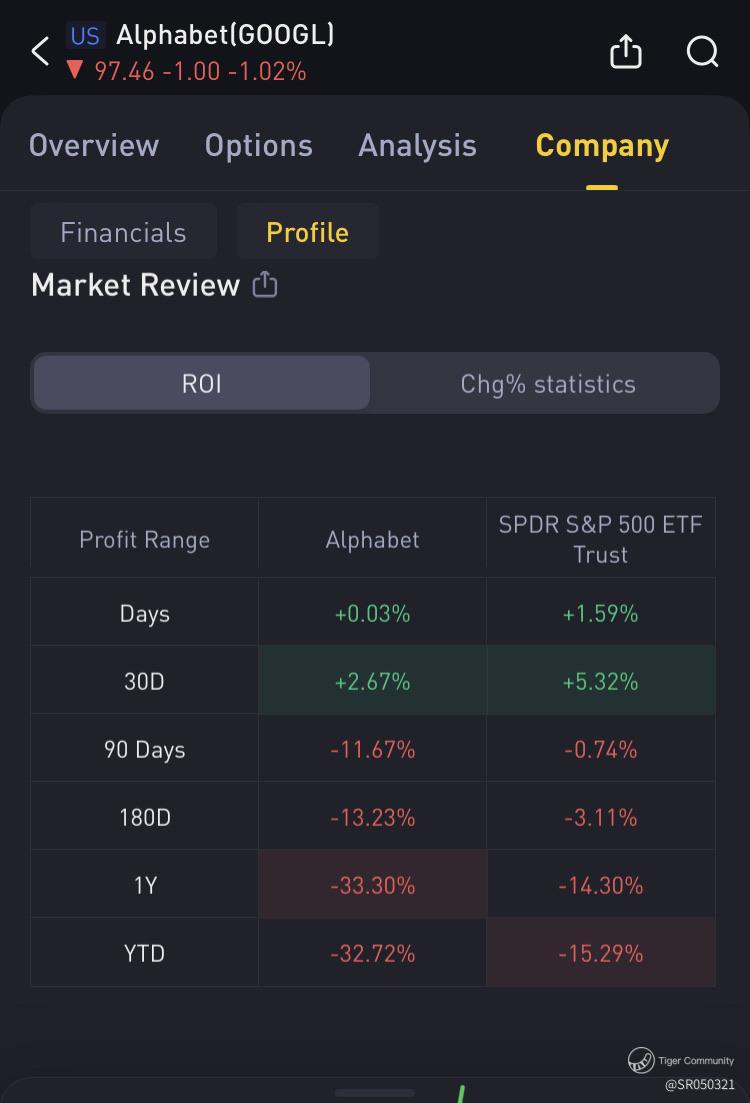Screen dimensions: 750x1103
Task: Open the Options tab
Action: pyautogui.click(x=258, y=146)
